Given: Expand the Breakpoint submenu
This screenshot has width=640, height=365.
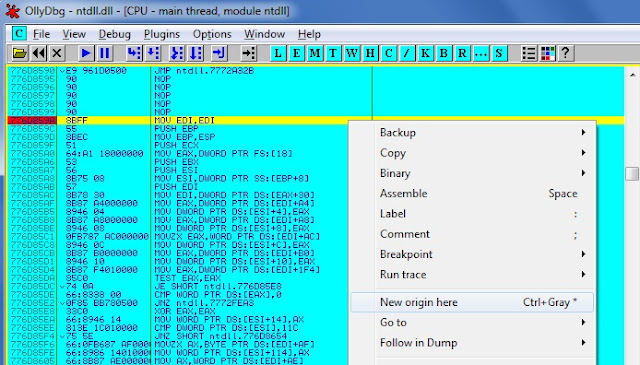Looking at the screenshot, I should coord(473,254).
